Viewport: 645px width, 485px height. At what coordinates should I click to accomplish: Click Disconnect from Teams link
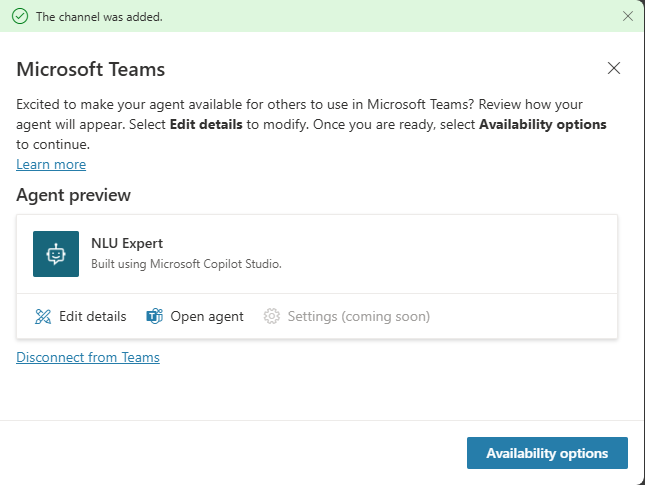point(88,357)
